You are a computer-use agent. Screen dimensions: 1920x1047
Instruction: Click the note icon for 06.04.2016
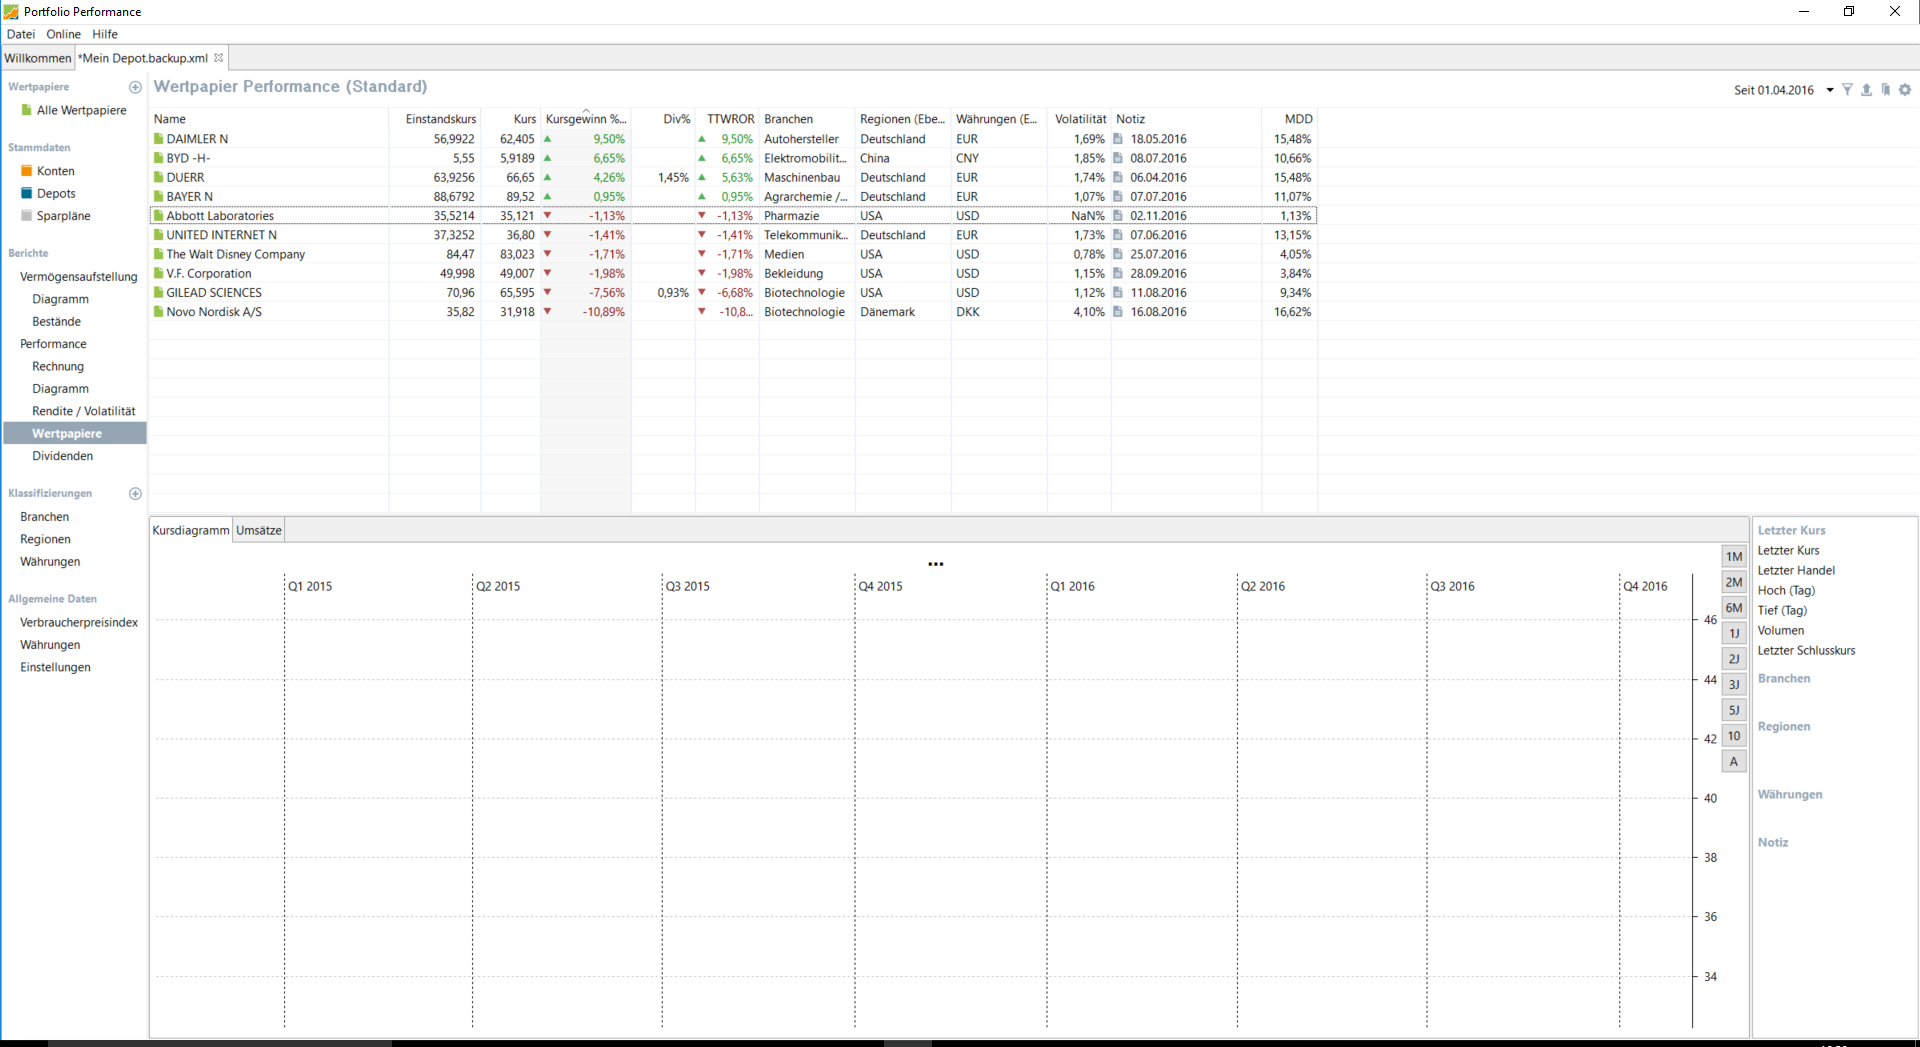point(1118,177)
